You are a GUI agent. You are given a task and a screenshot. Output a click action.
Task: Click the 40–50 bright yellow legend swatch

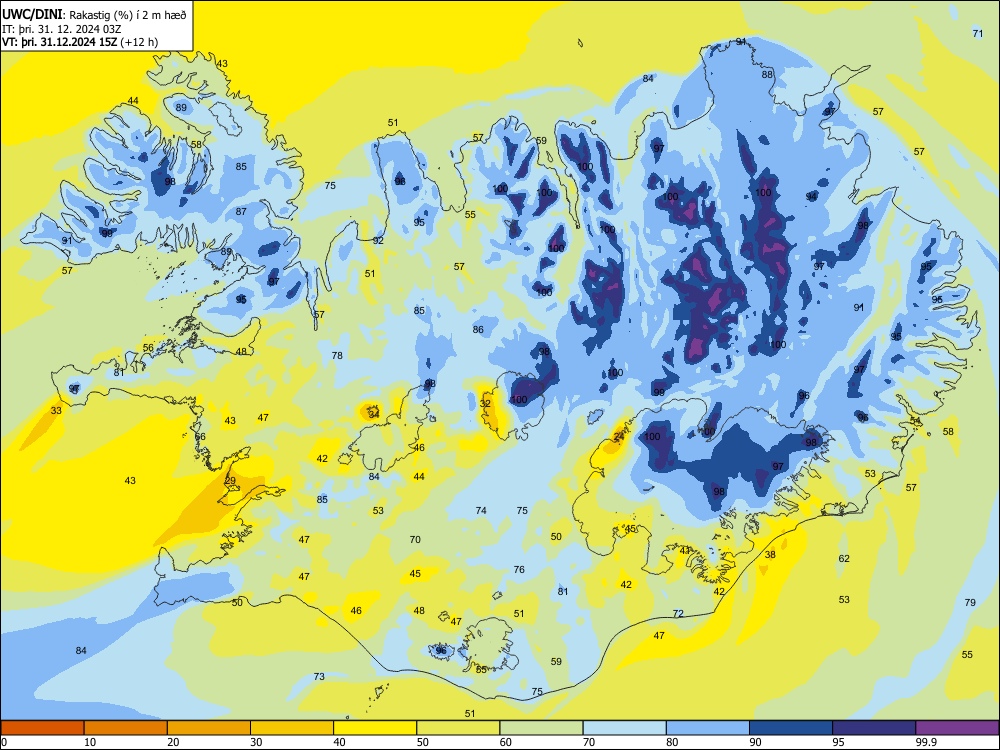375,728
